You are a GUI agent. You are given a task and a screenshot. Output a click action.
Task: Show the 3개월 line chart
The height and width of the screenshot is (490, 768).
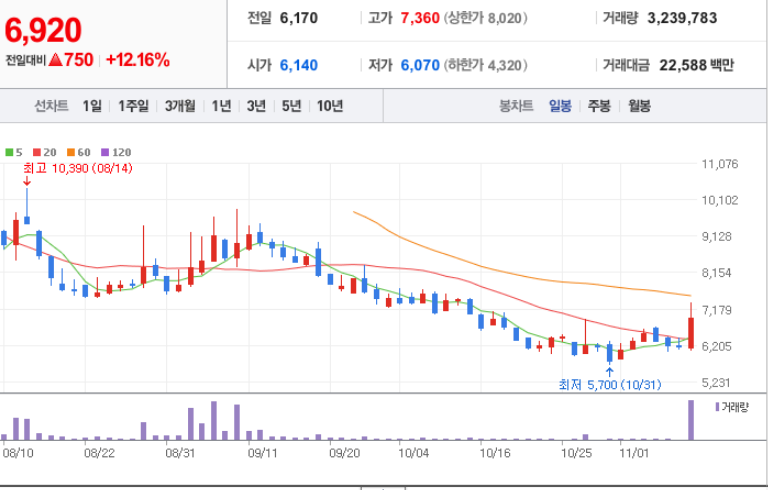(180, 106)
